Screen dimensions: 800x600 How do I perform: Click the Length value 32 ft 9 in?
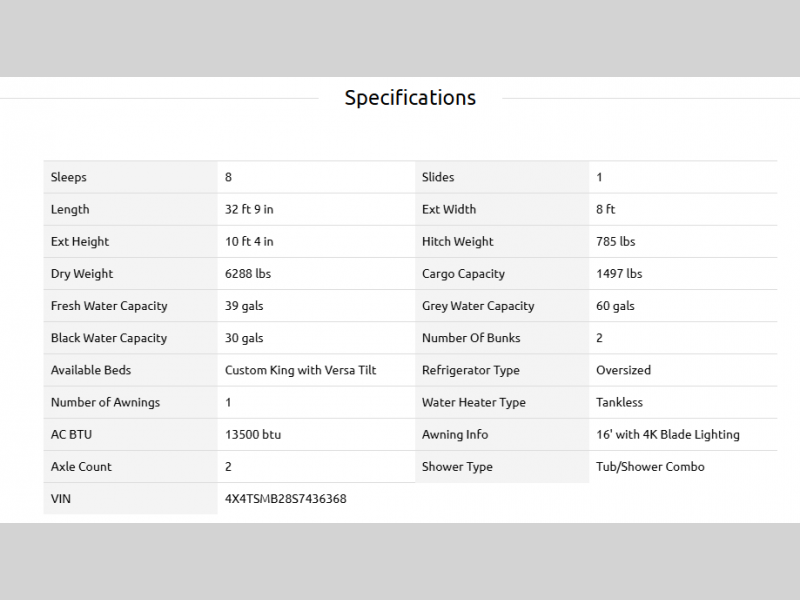(x=249, y=210)
